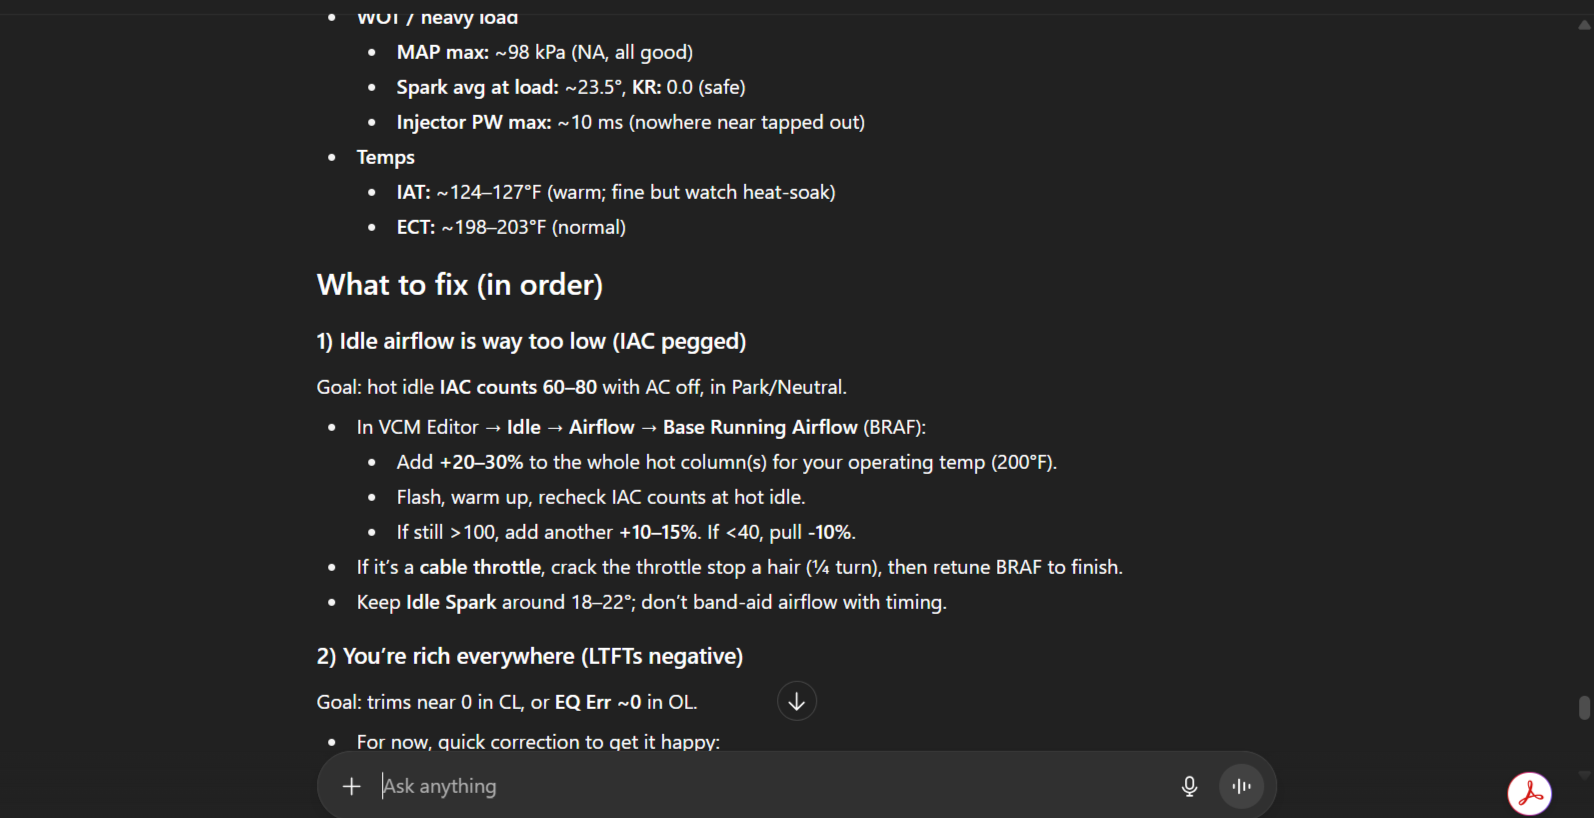Click the "What to fix (in order)" heading

(x=459, y=285)
